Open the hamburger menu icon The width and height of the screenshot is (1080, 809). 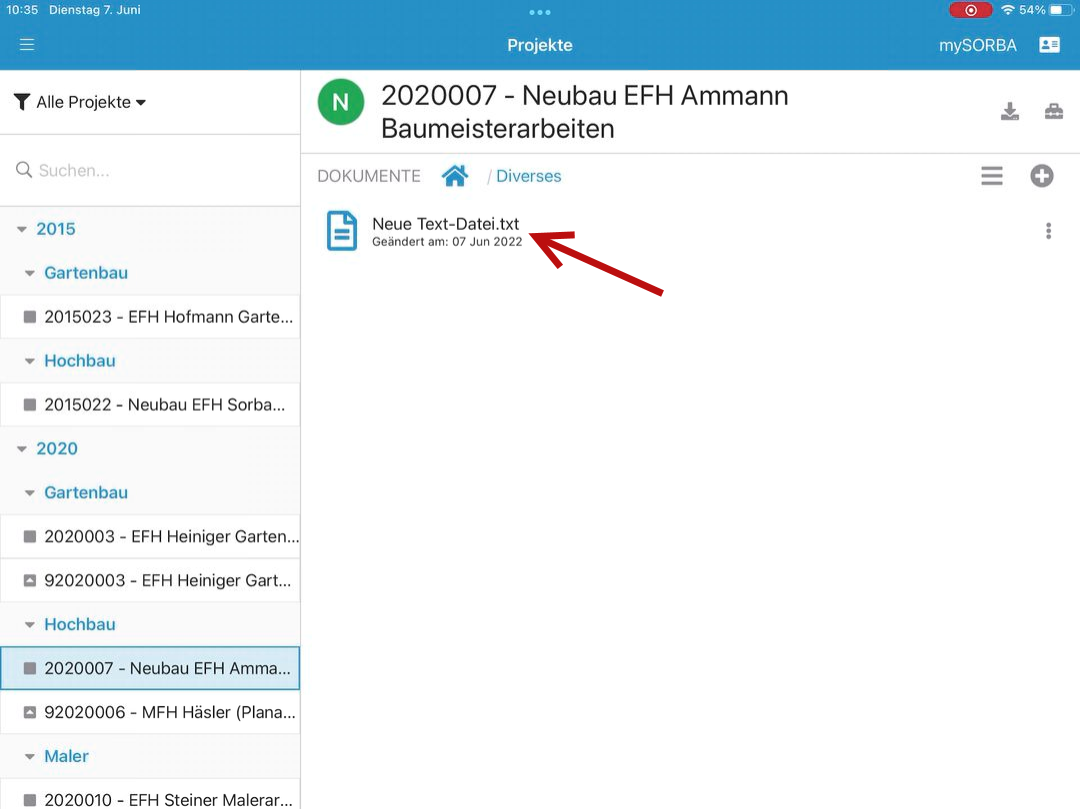27,45
